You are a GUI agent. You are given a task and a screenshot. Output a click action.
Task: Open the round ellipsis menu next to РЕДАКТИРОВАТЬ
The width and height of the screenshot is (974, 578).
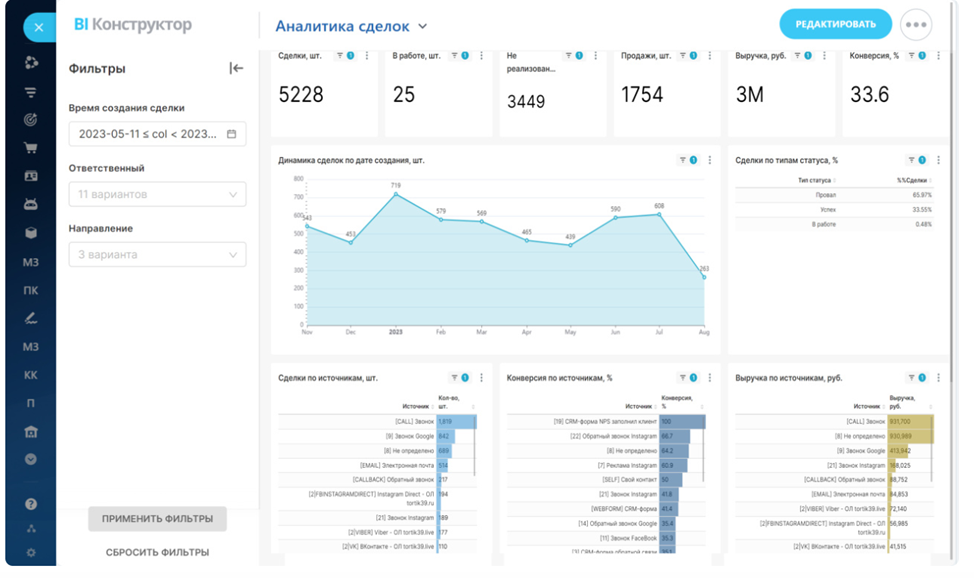coord(915,26)
